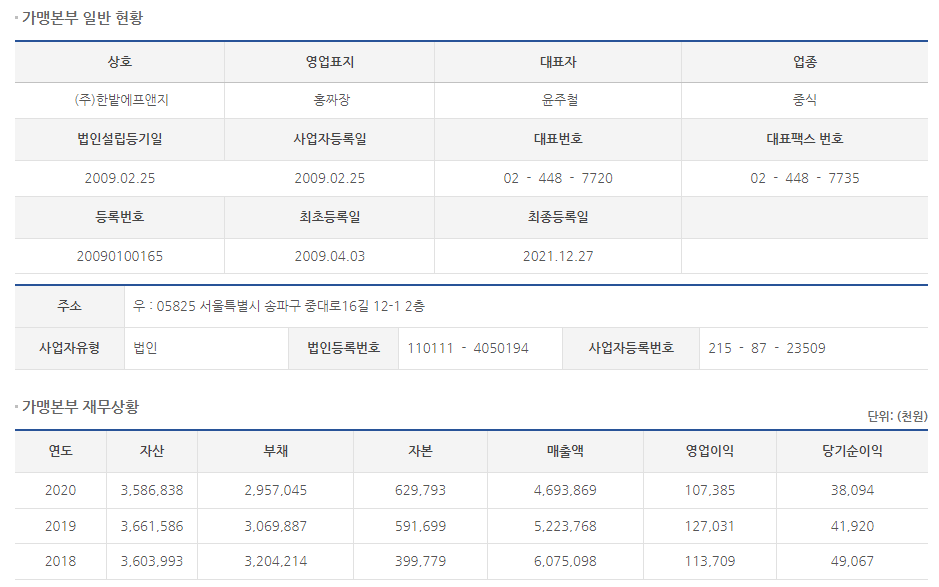Select 2020 capital value 629,793
This screenshot has height=587, width=939.
420,490
